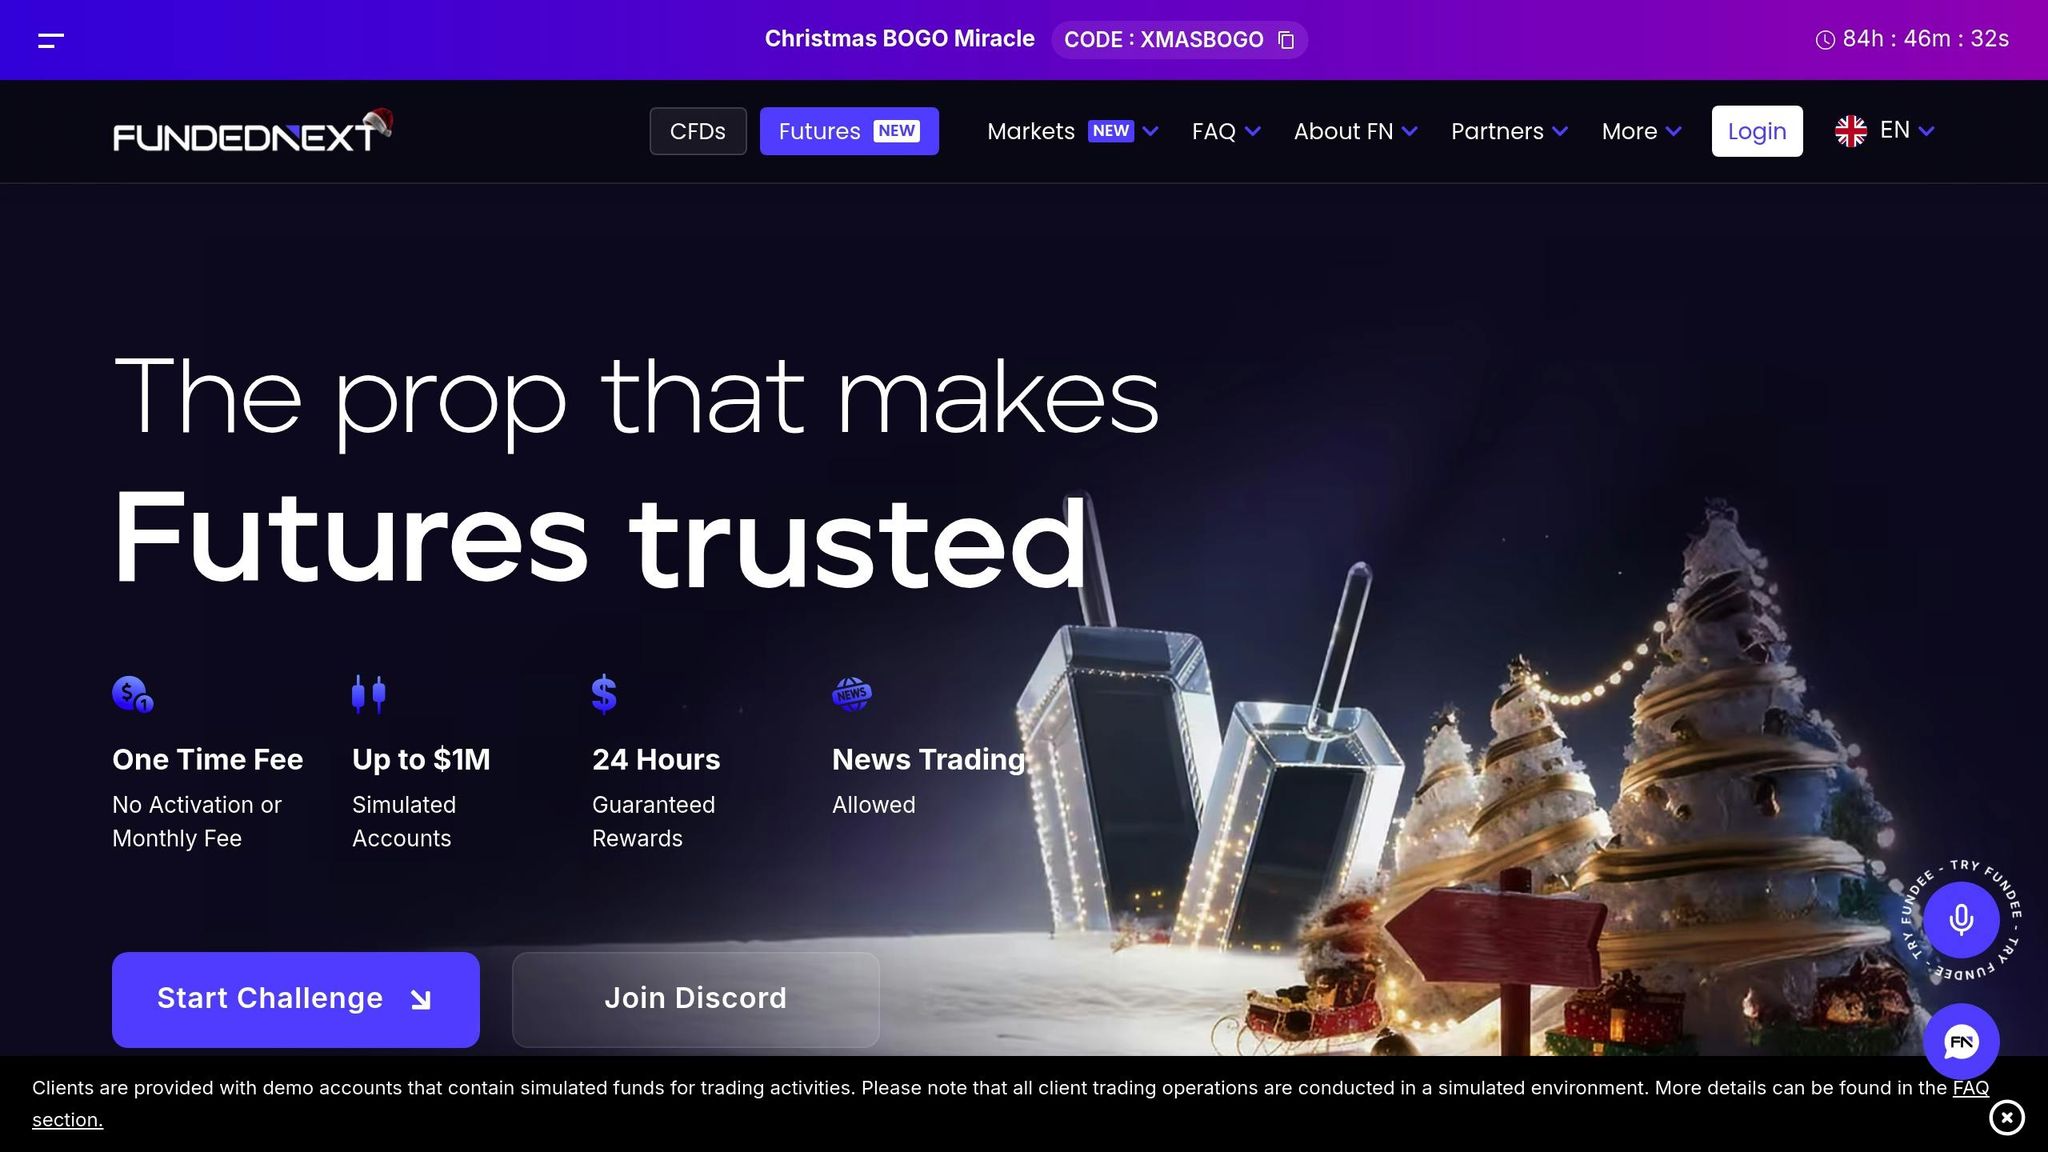Image resolution: width=2048 pixels, height=1152 pixels.
Task: Click the News Trading globe icon
Action: tap(852, 694)
